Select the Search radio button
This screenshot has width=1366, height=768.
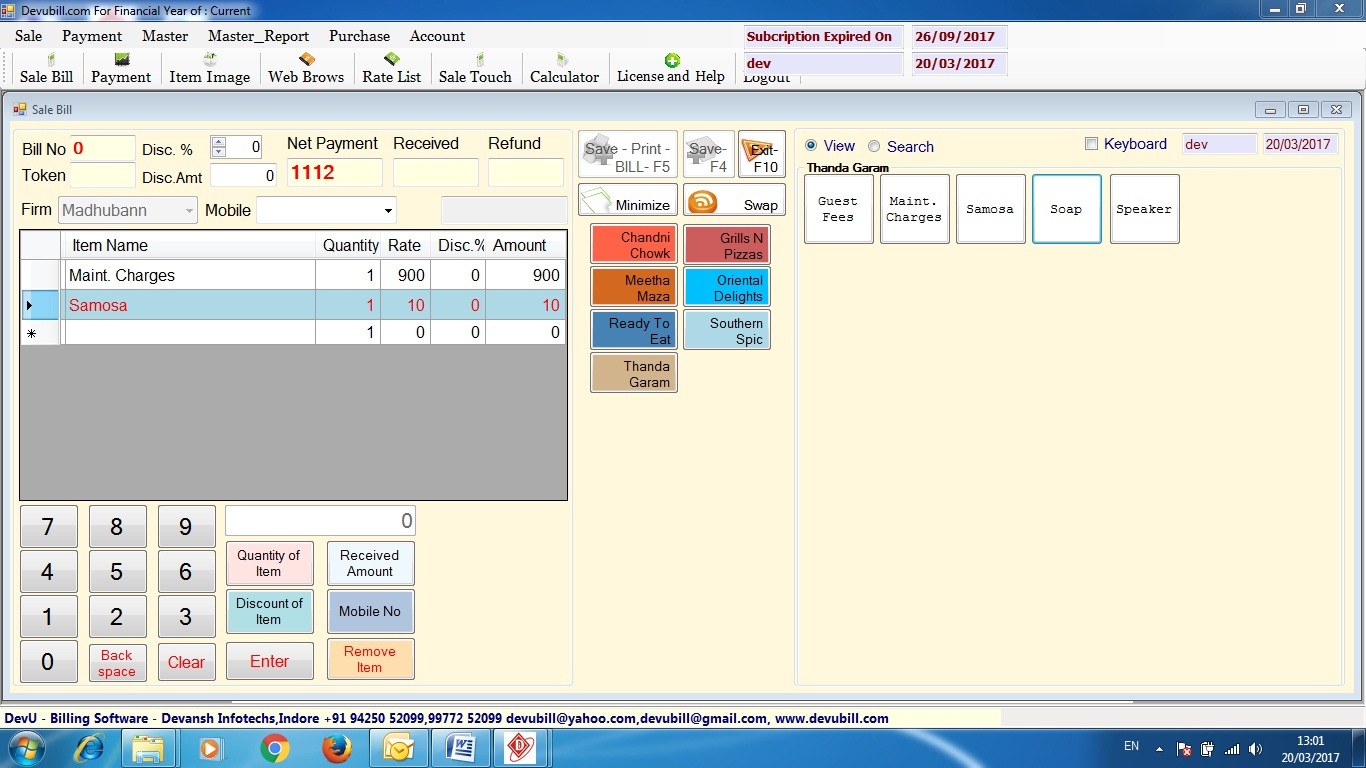[x=874, y=146]
